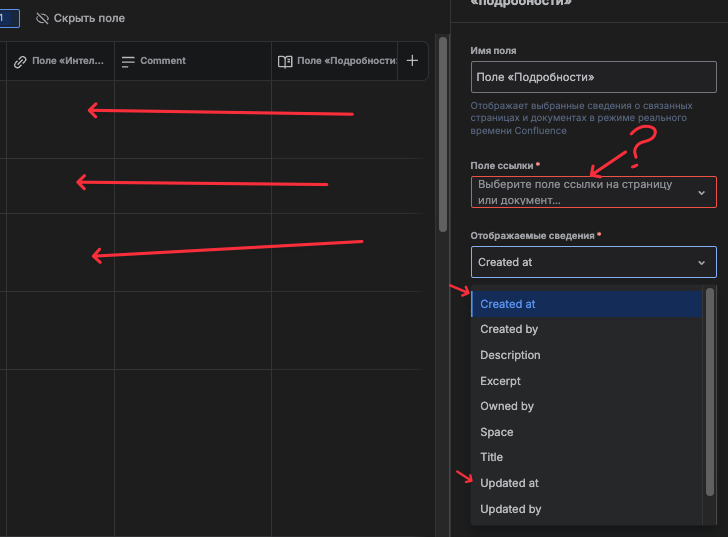Choose Updated by option
Viewport: 728px width, 537px height.
(587, 509)
